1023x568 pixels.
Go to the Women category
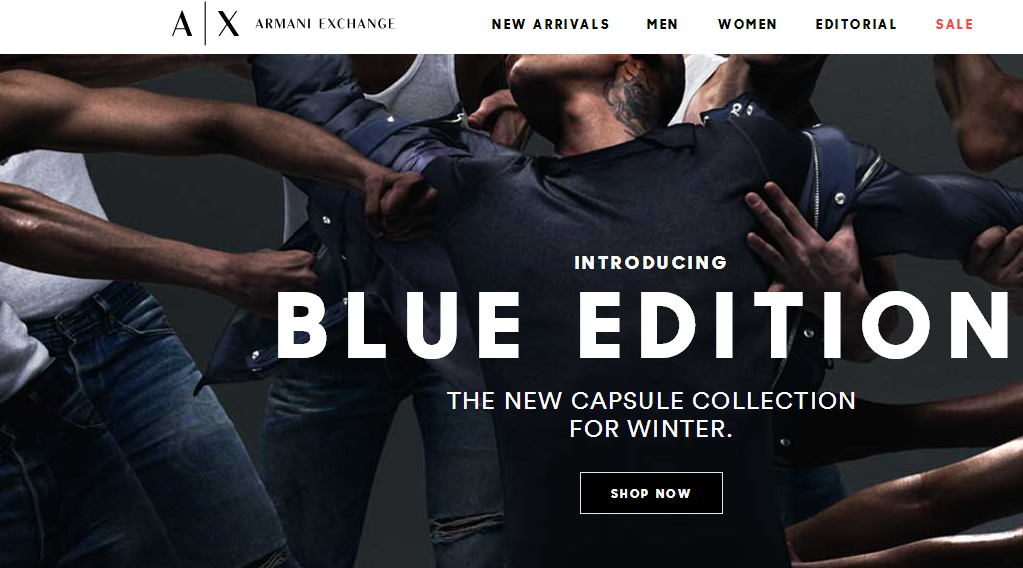(747, 24)
